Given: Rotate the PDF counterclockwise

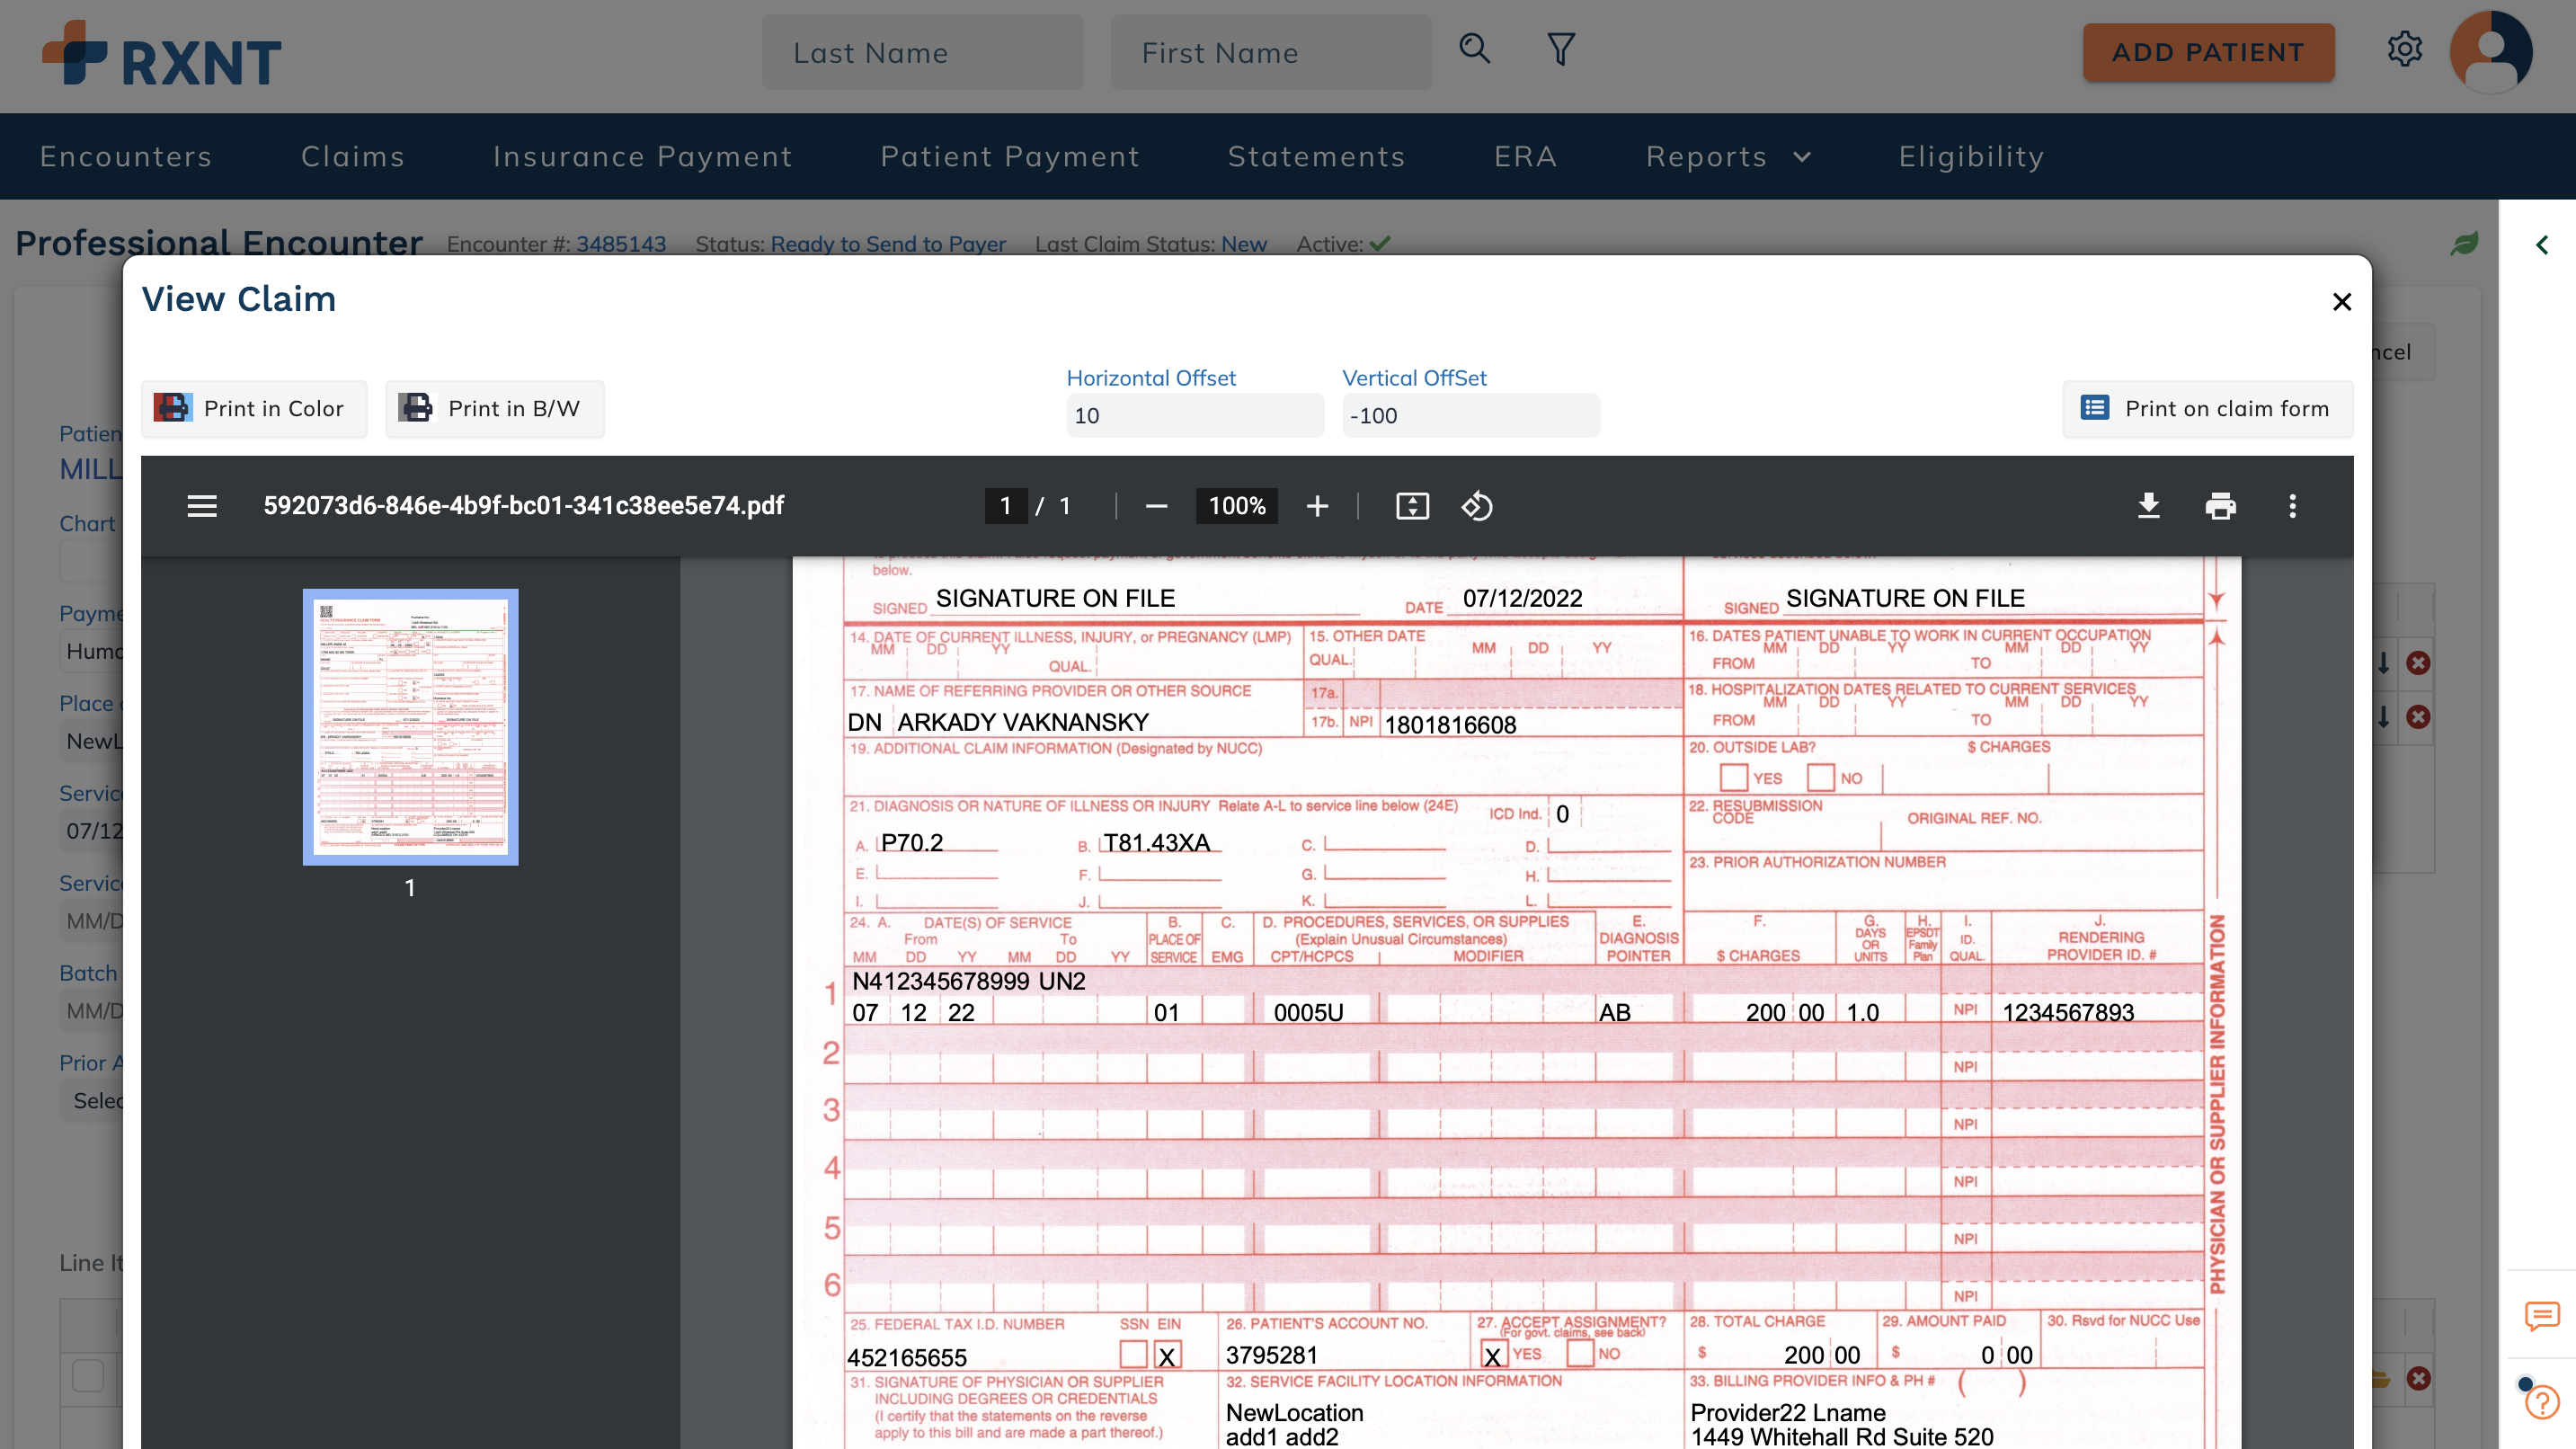Looking at the screenshot, I should 1477,506.
